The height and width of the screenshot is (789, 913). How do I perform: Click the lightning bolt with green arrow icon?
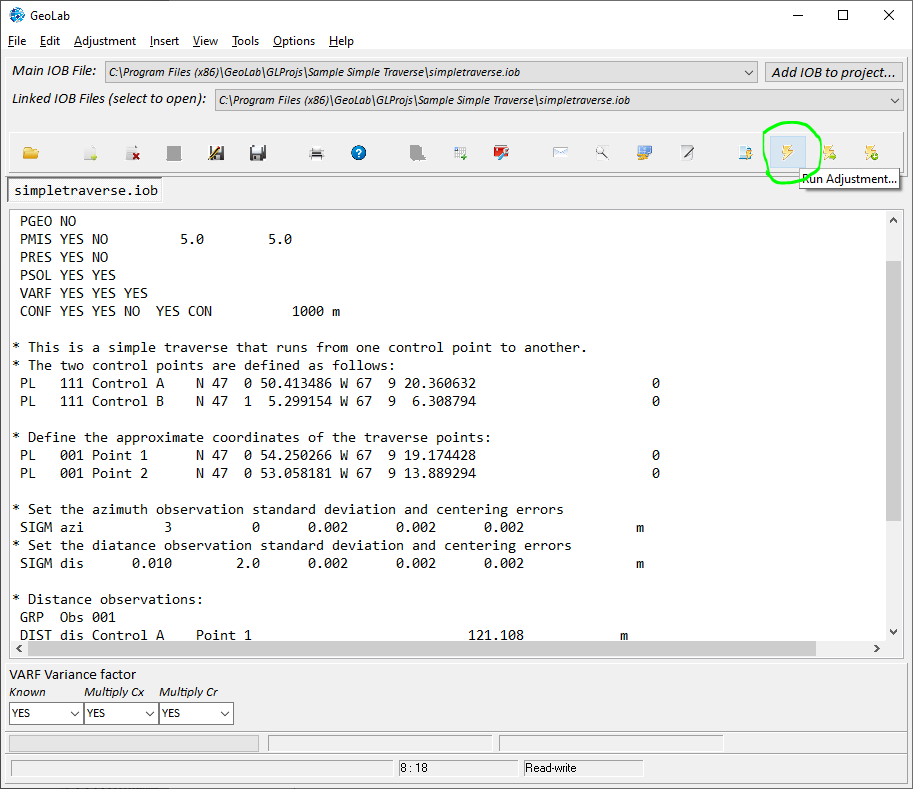tap(829, 153)
